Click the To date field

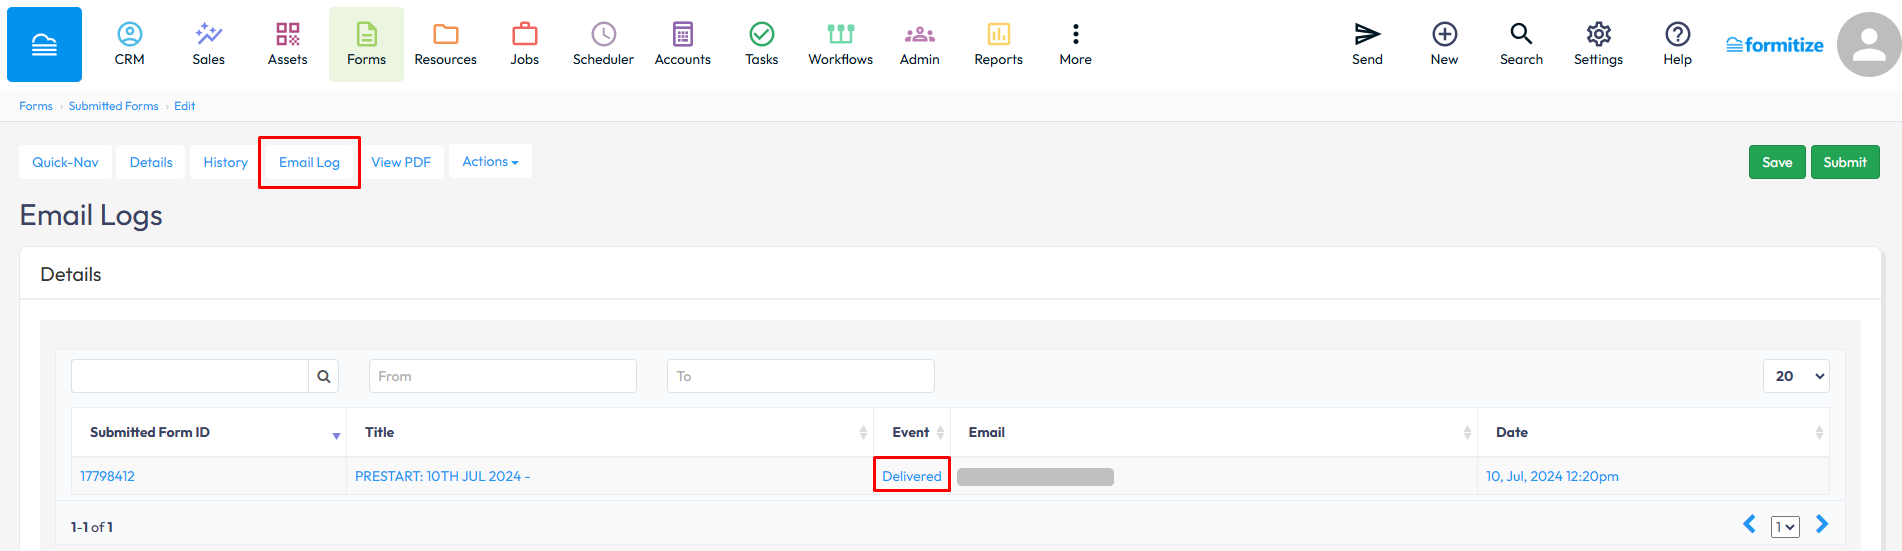pos(801,376)
